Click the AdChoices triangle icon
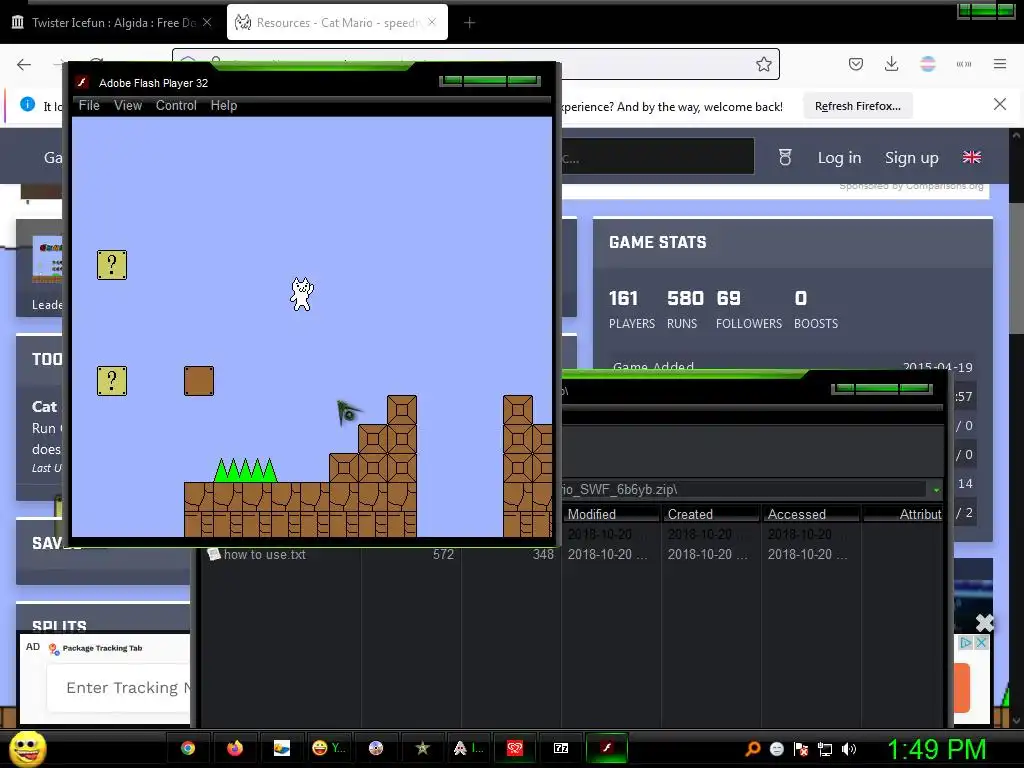The width and height of the screenshot is (1024, 768). pyautogui.click(x=966, y=643)
